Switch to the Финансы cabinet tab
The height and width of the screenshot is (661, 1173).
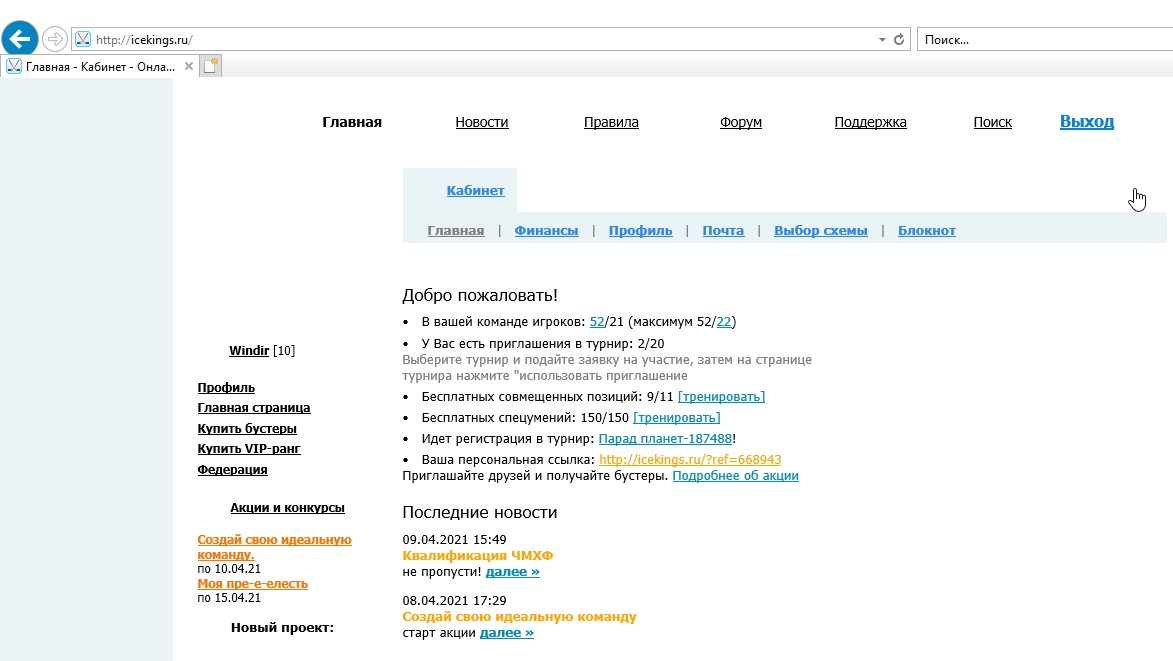[x=546, y=230]
